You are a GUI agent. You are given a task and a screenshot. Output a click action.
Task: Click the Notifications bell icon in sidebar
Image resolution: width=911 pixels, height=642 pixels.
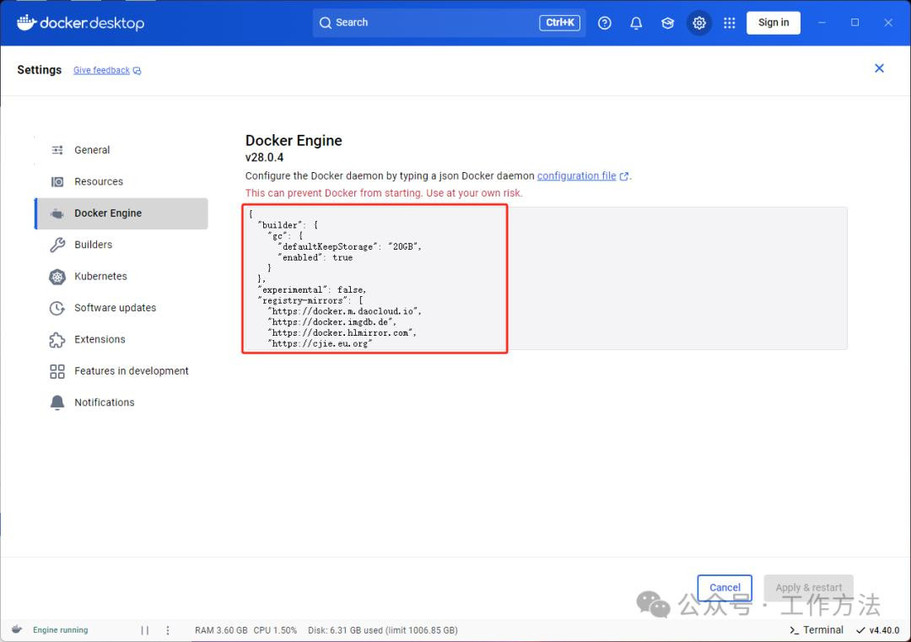click(57, 403)
